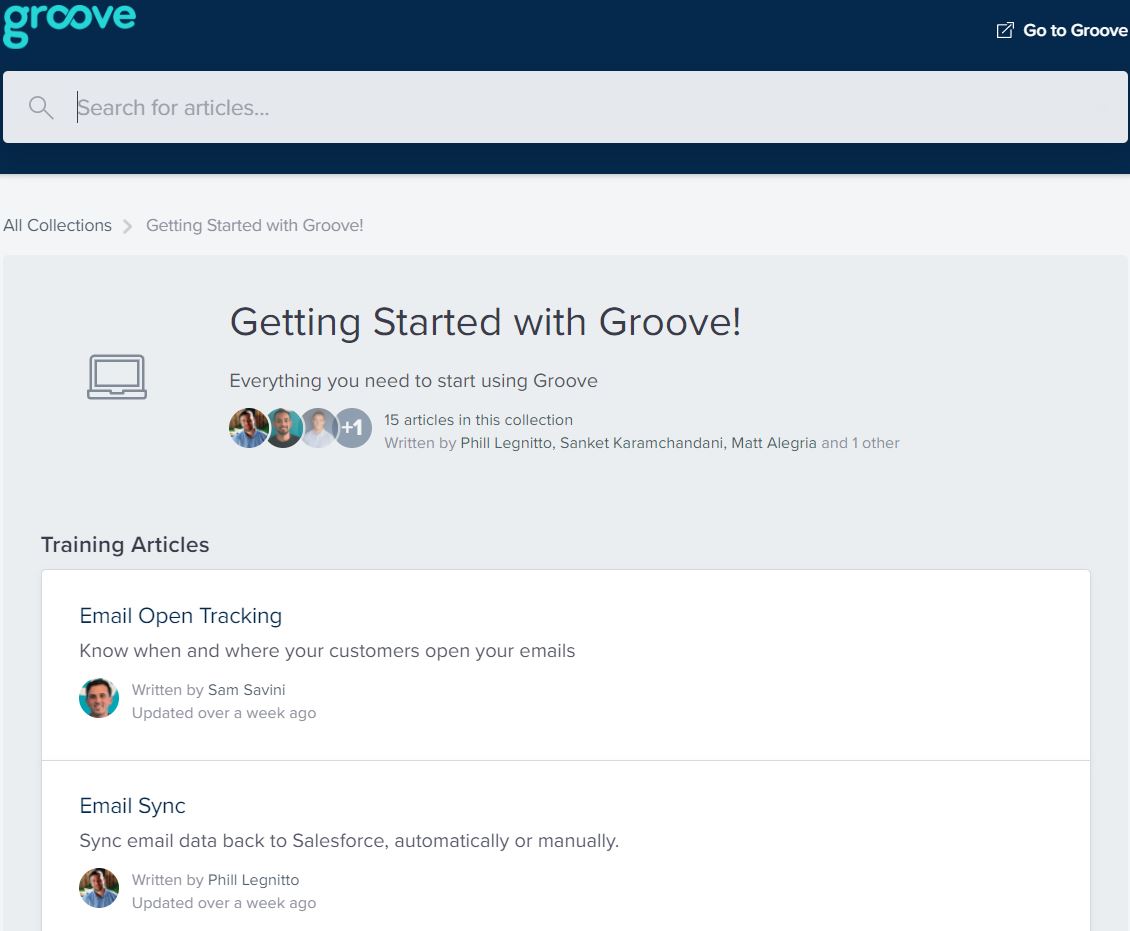Open the Email Sync article
The image size is (1130, 931).
point(133,806)
